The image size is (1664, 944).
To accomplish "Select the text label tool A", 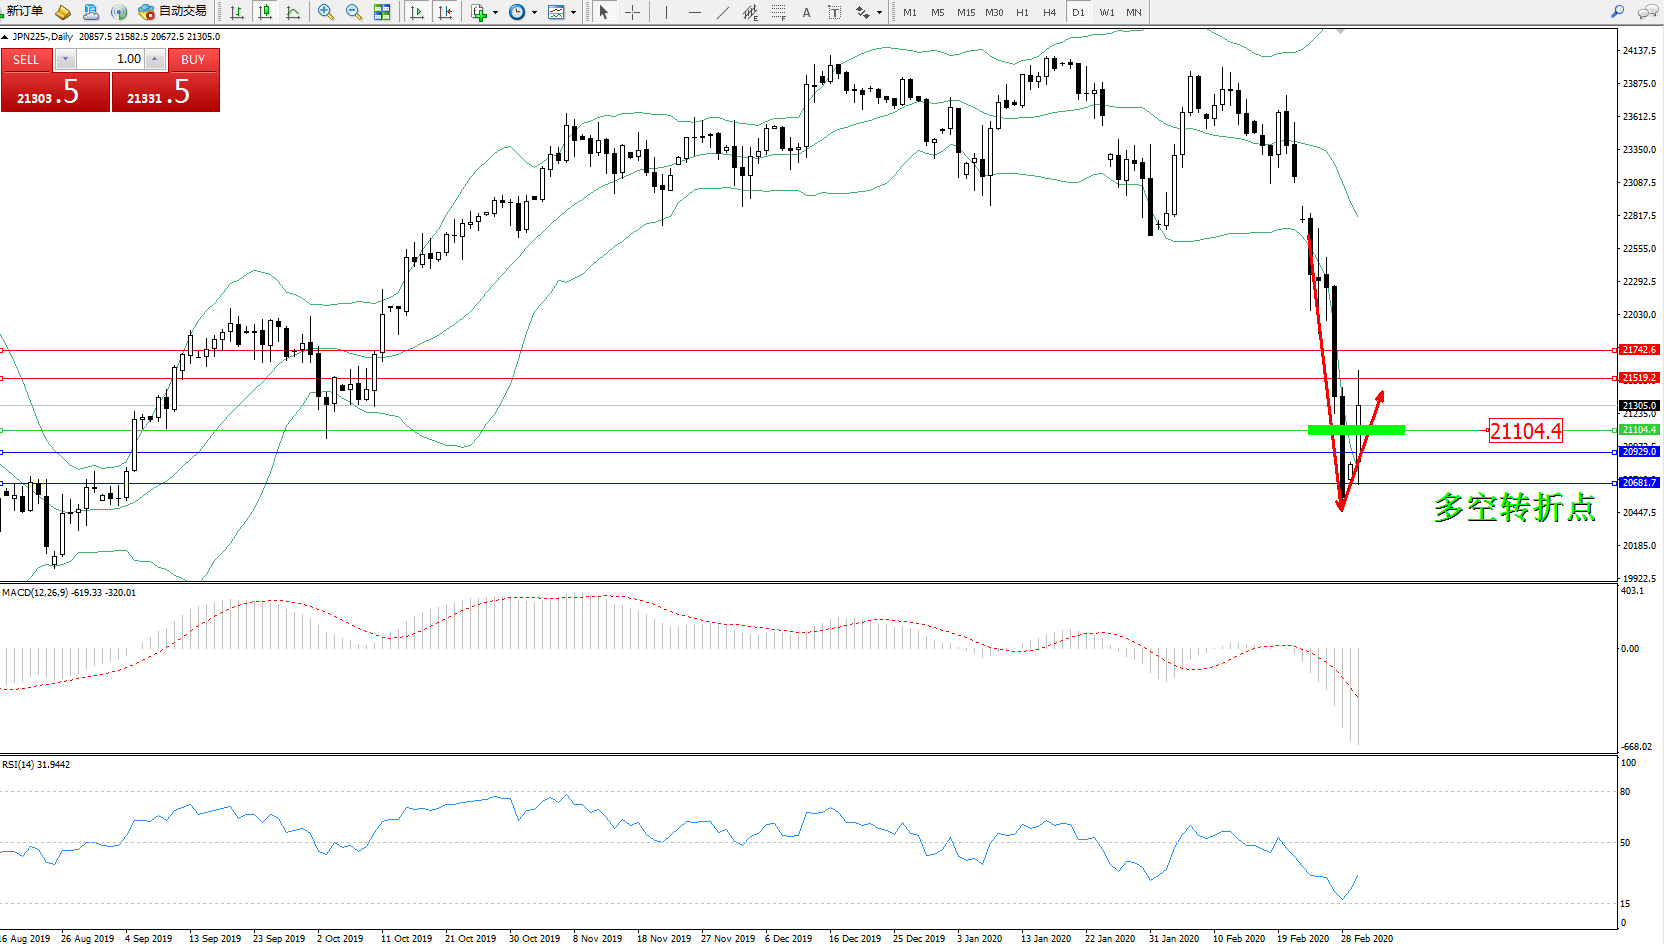I will click(806, 12).
